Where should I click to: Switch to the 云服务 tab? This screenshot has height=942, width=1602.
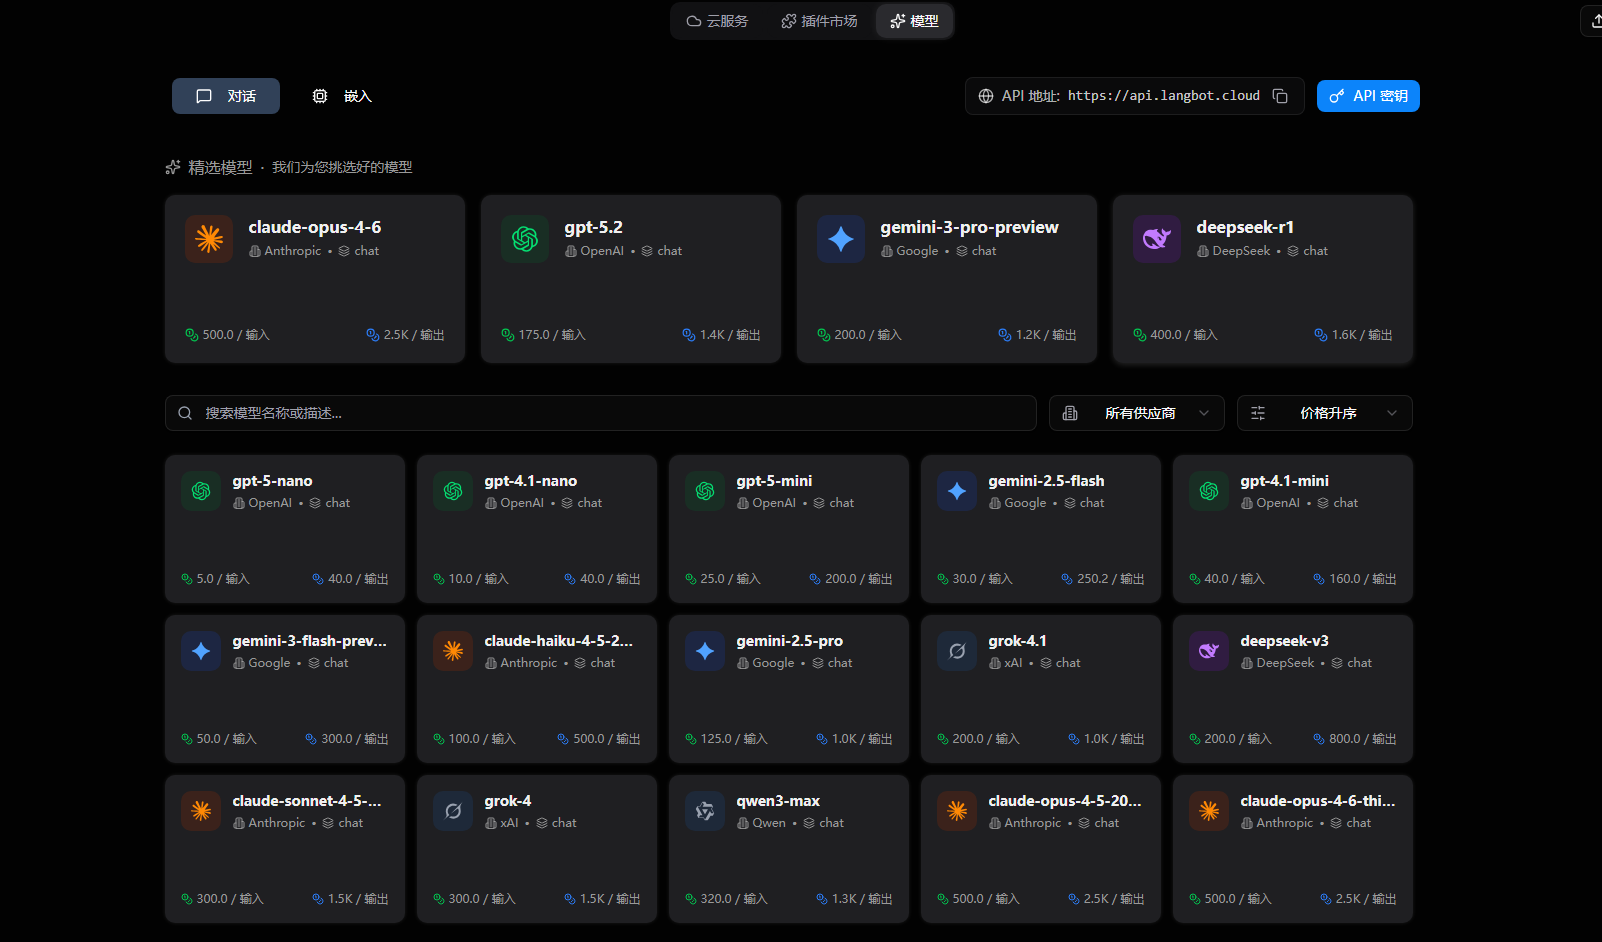[717, 21]
